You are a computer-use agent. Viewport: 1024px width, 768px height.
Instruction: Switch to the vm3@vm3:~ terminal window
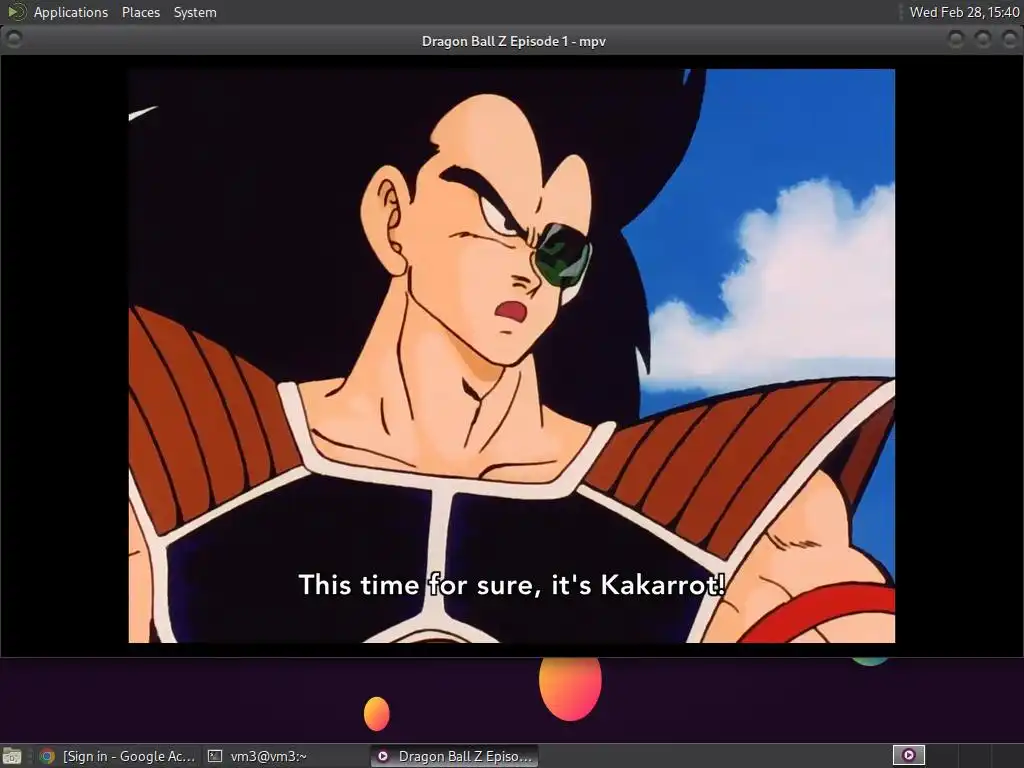[x=285, y=756]
